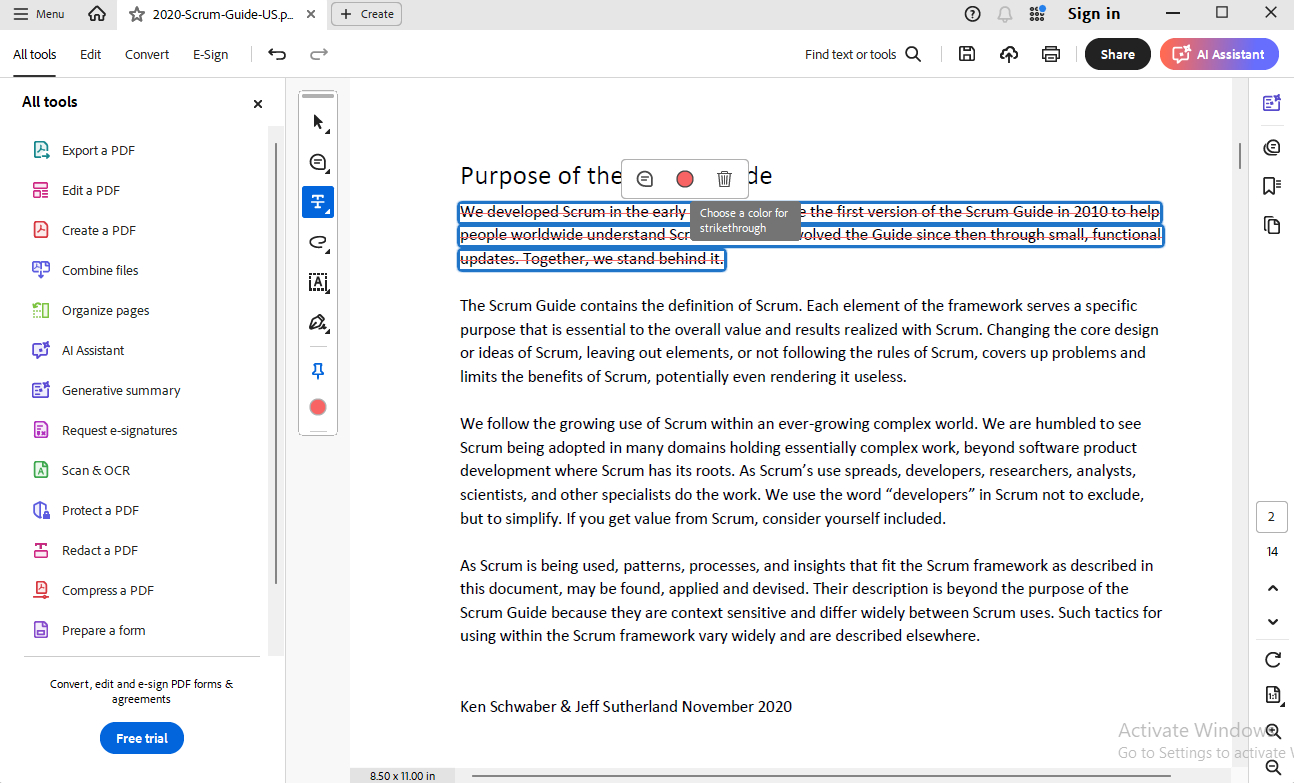Select the strikethrough text tool in toolbar
Viewport: 1294px width, 783px height.
(x=318, y=202)
